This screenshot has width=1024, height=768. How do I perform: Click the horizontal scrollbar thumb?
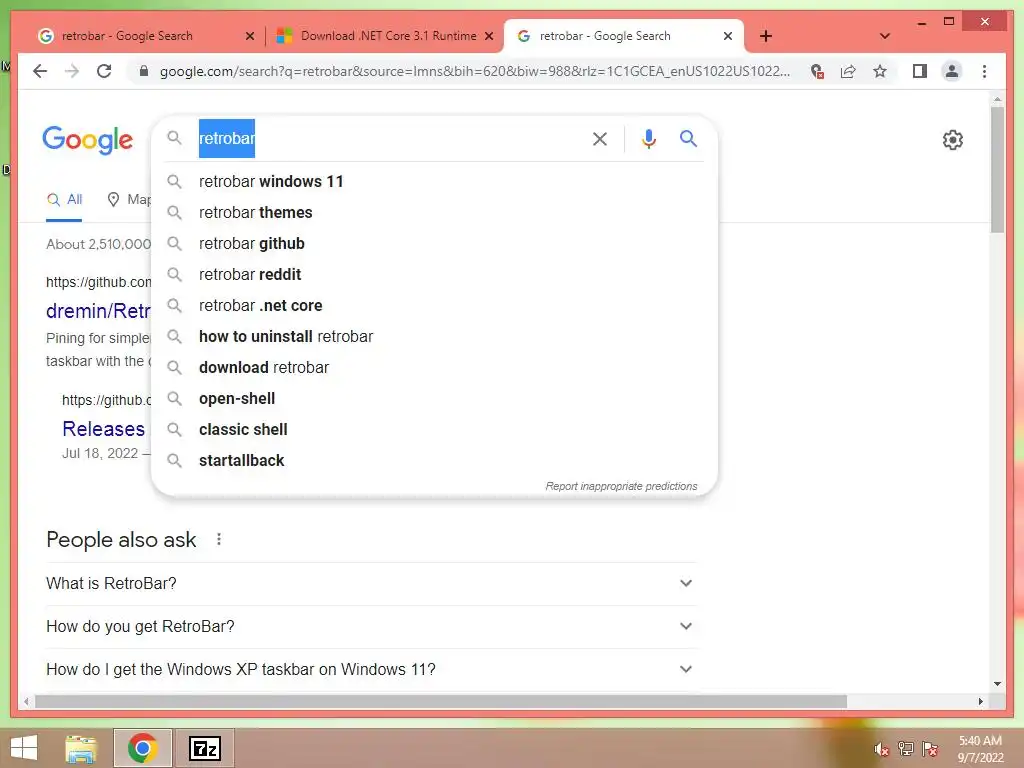tap(441, 701)
